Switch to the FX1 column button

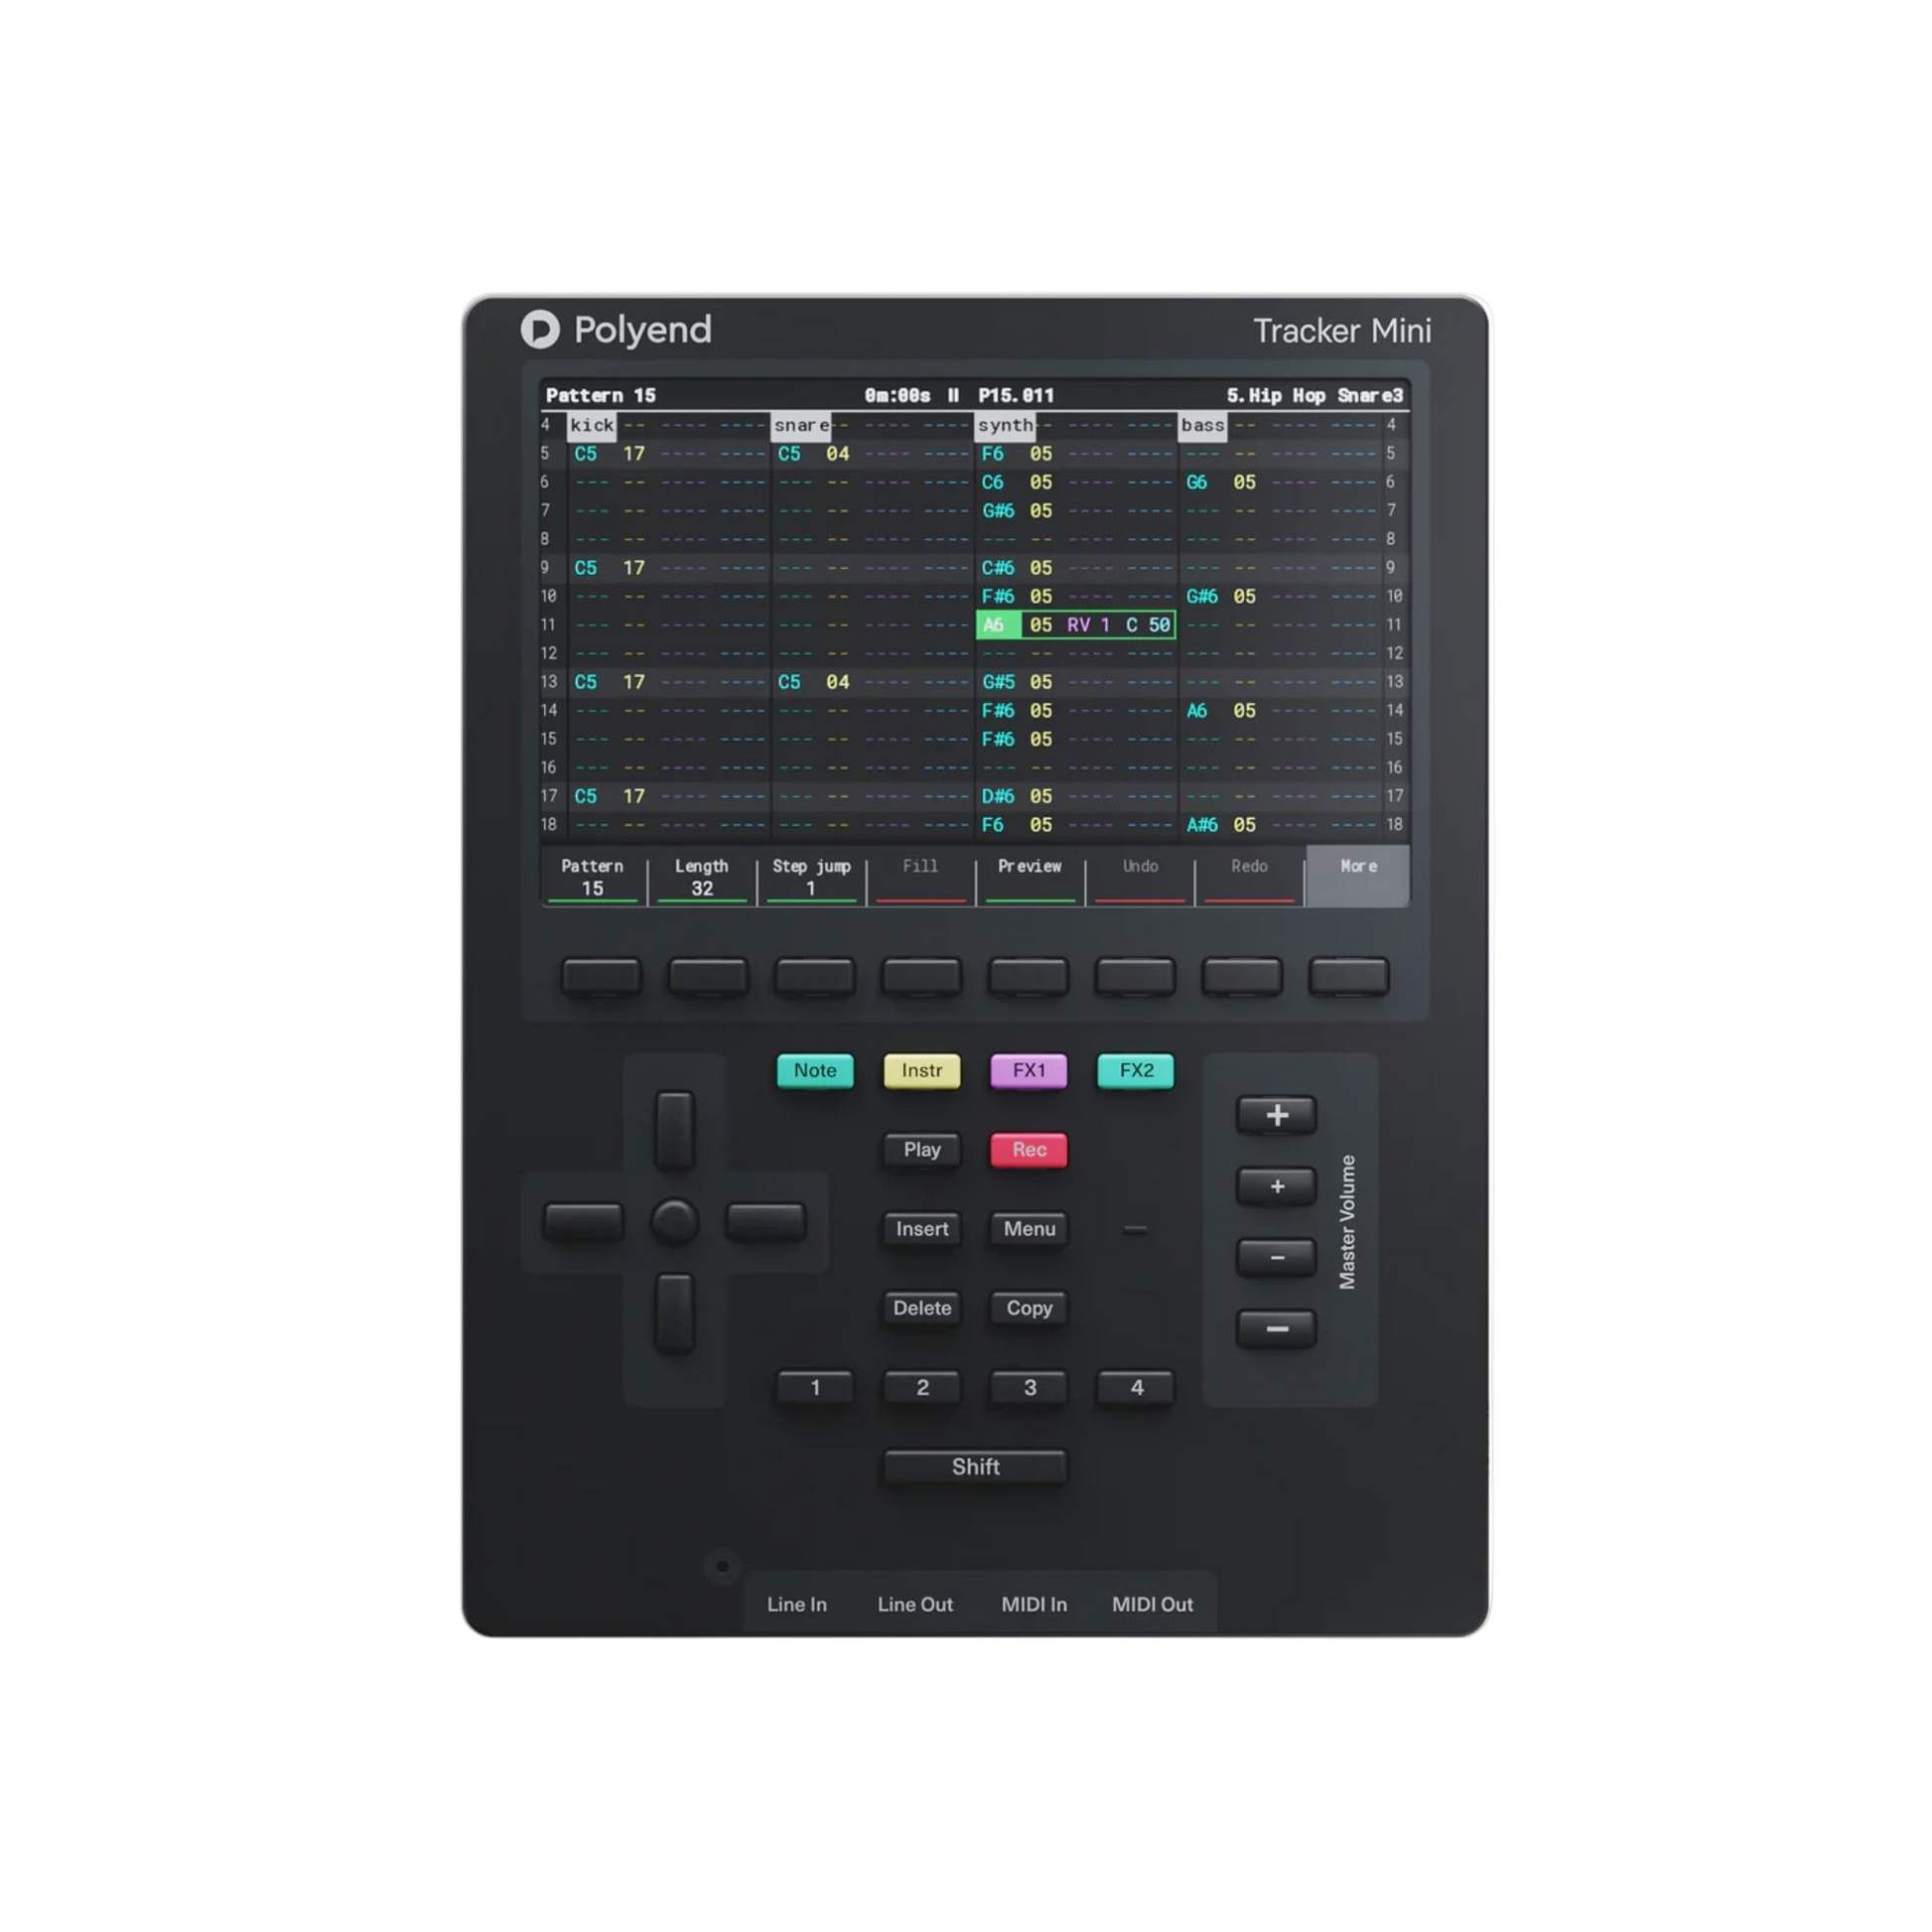(x=1028, y=1071)
